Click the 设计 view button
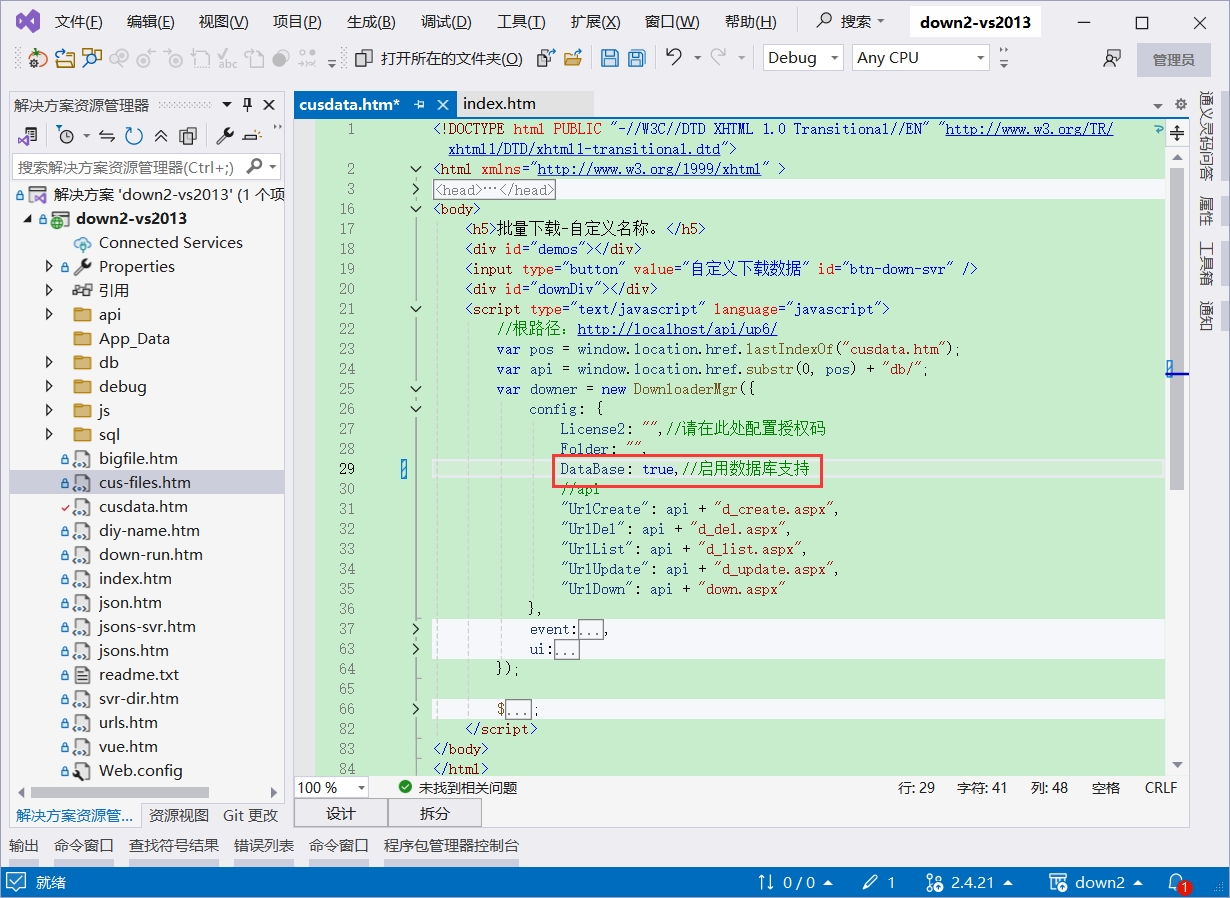1230x898 pixels. pyautogui.click(x=341, y=813)
